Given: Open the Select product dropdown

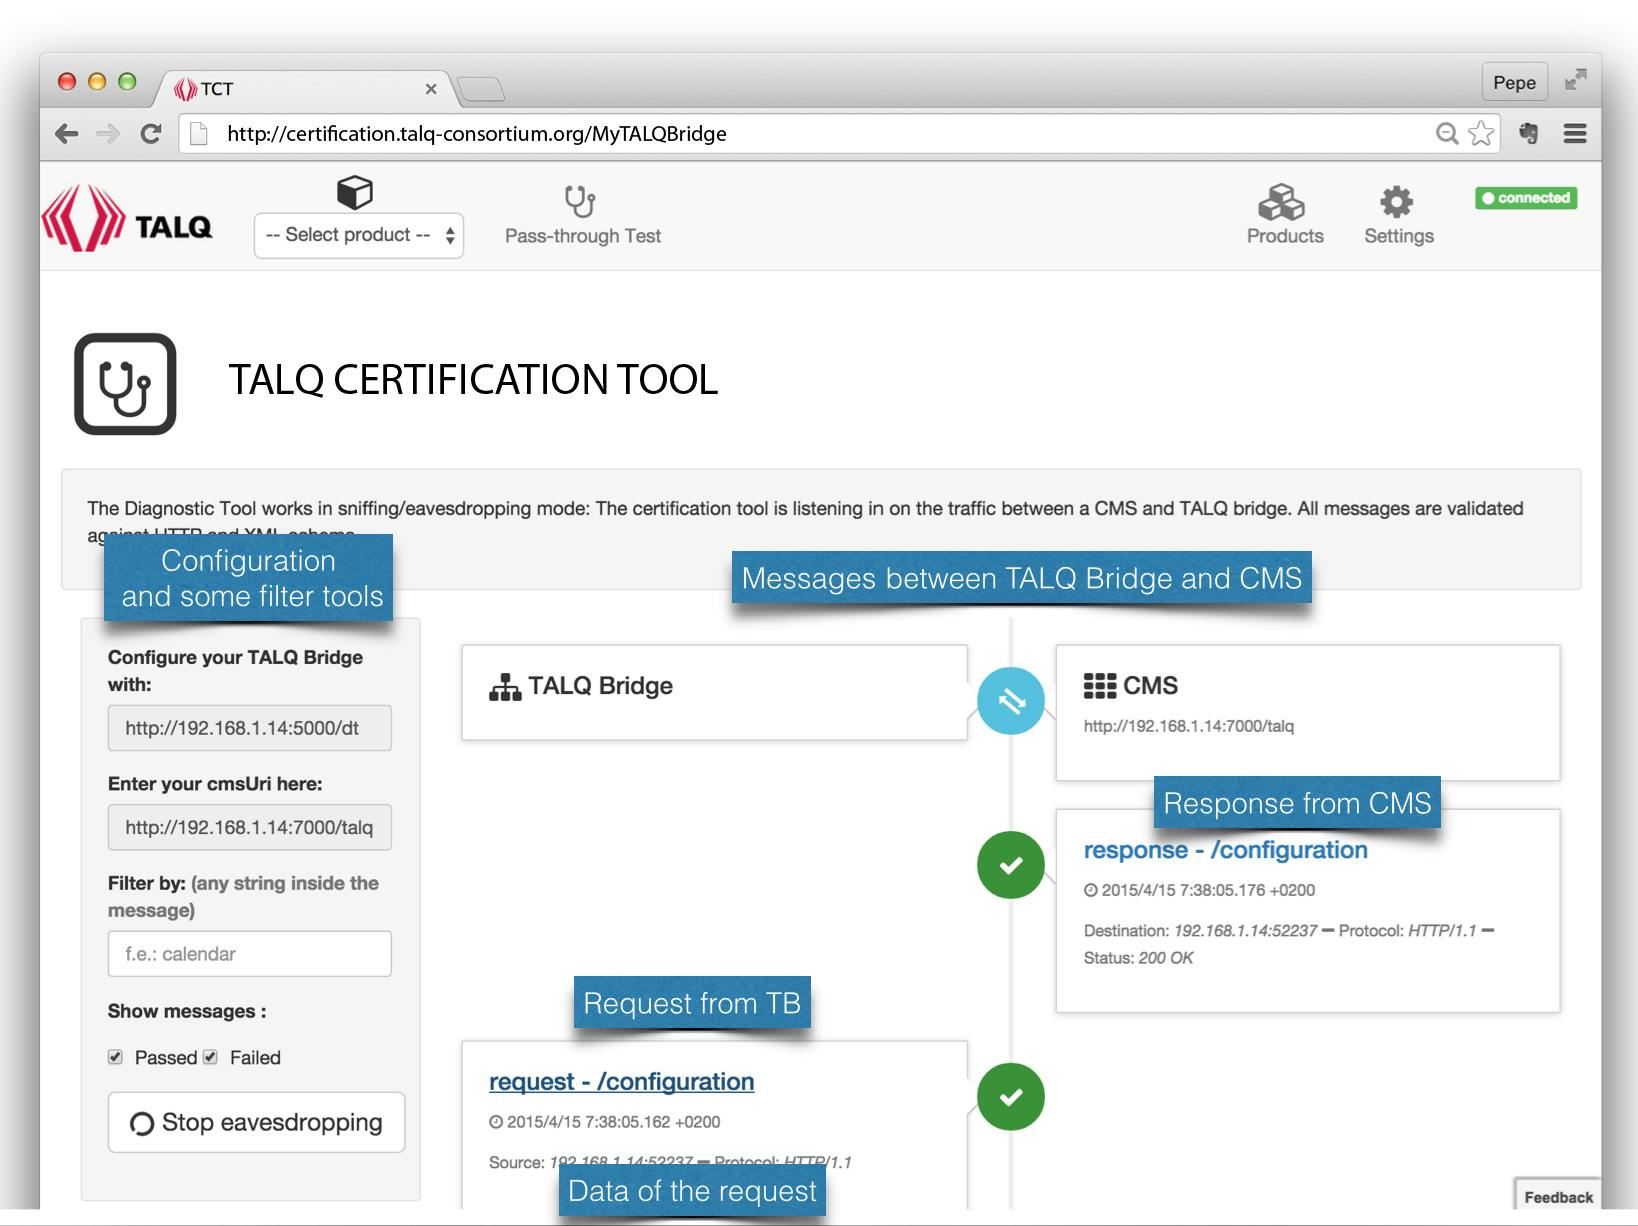Looking at the screenshot, I should 357,235.
